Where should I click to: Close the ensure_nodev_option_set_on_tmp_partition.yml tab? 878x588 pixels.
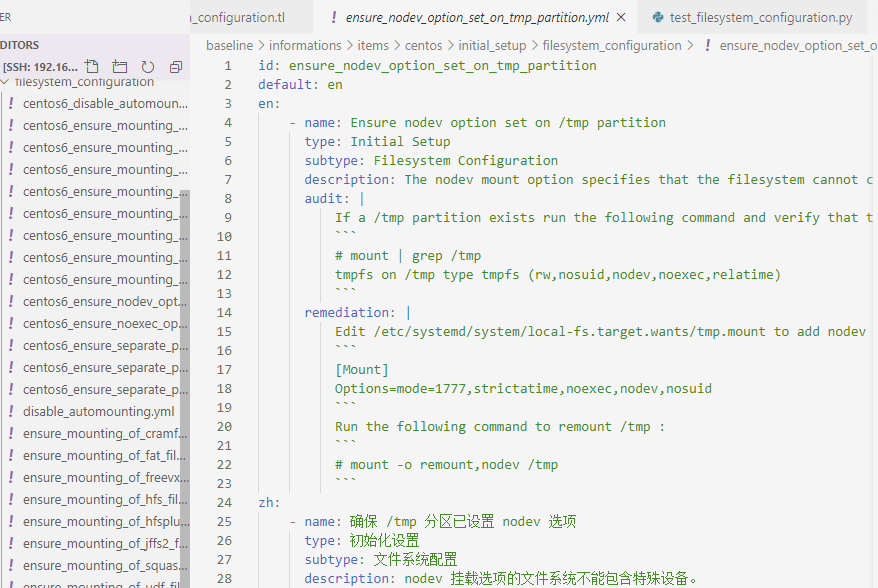621,17
